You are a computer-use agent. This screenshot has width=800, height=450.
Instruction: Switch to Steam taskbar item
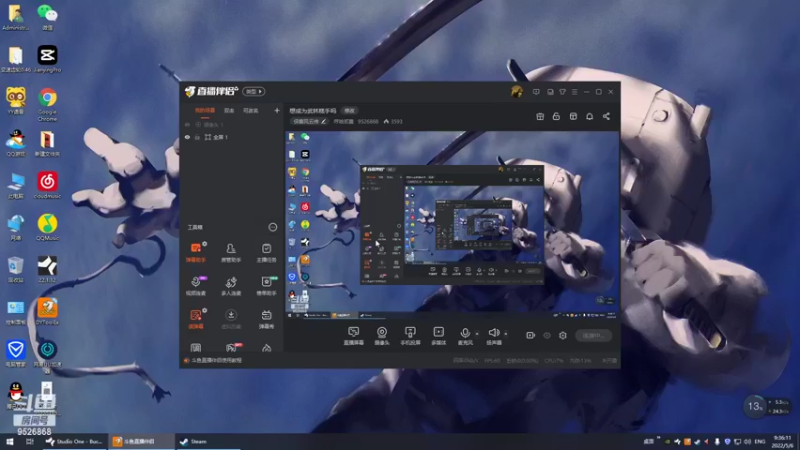pyautogui.click(x=208, y=441)
